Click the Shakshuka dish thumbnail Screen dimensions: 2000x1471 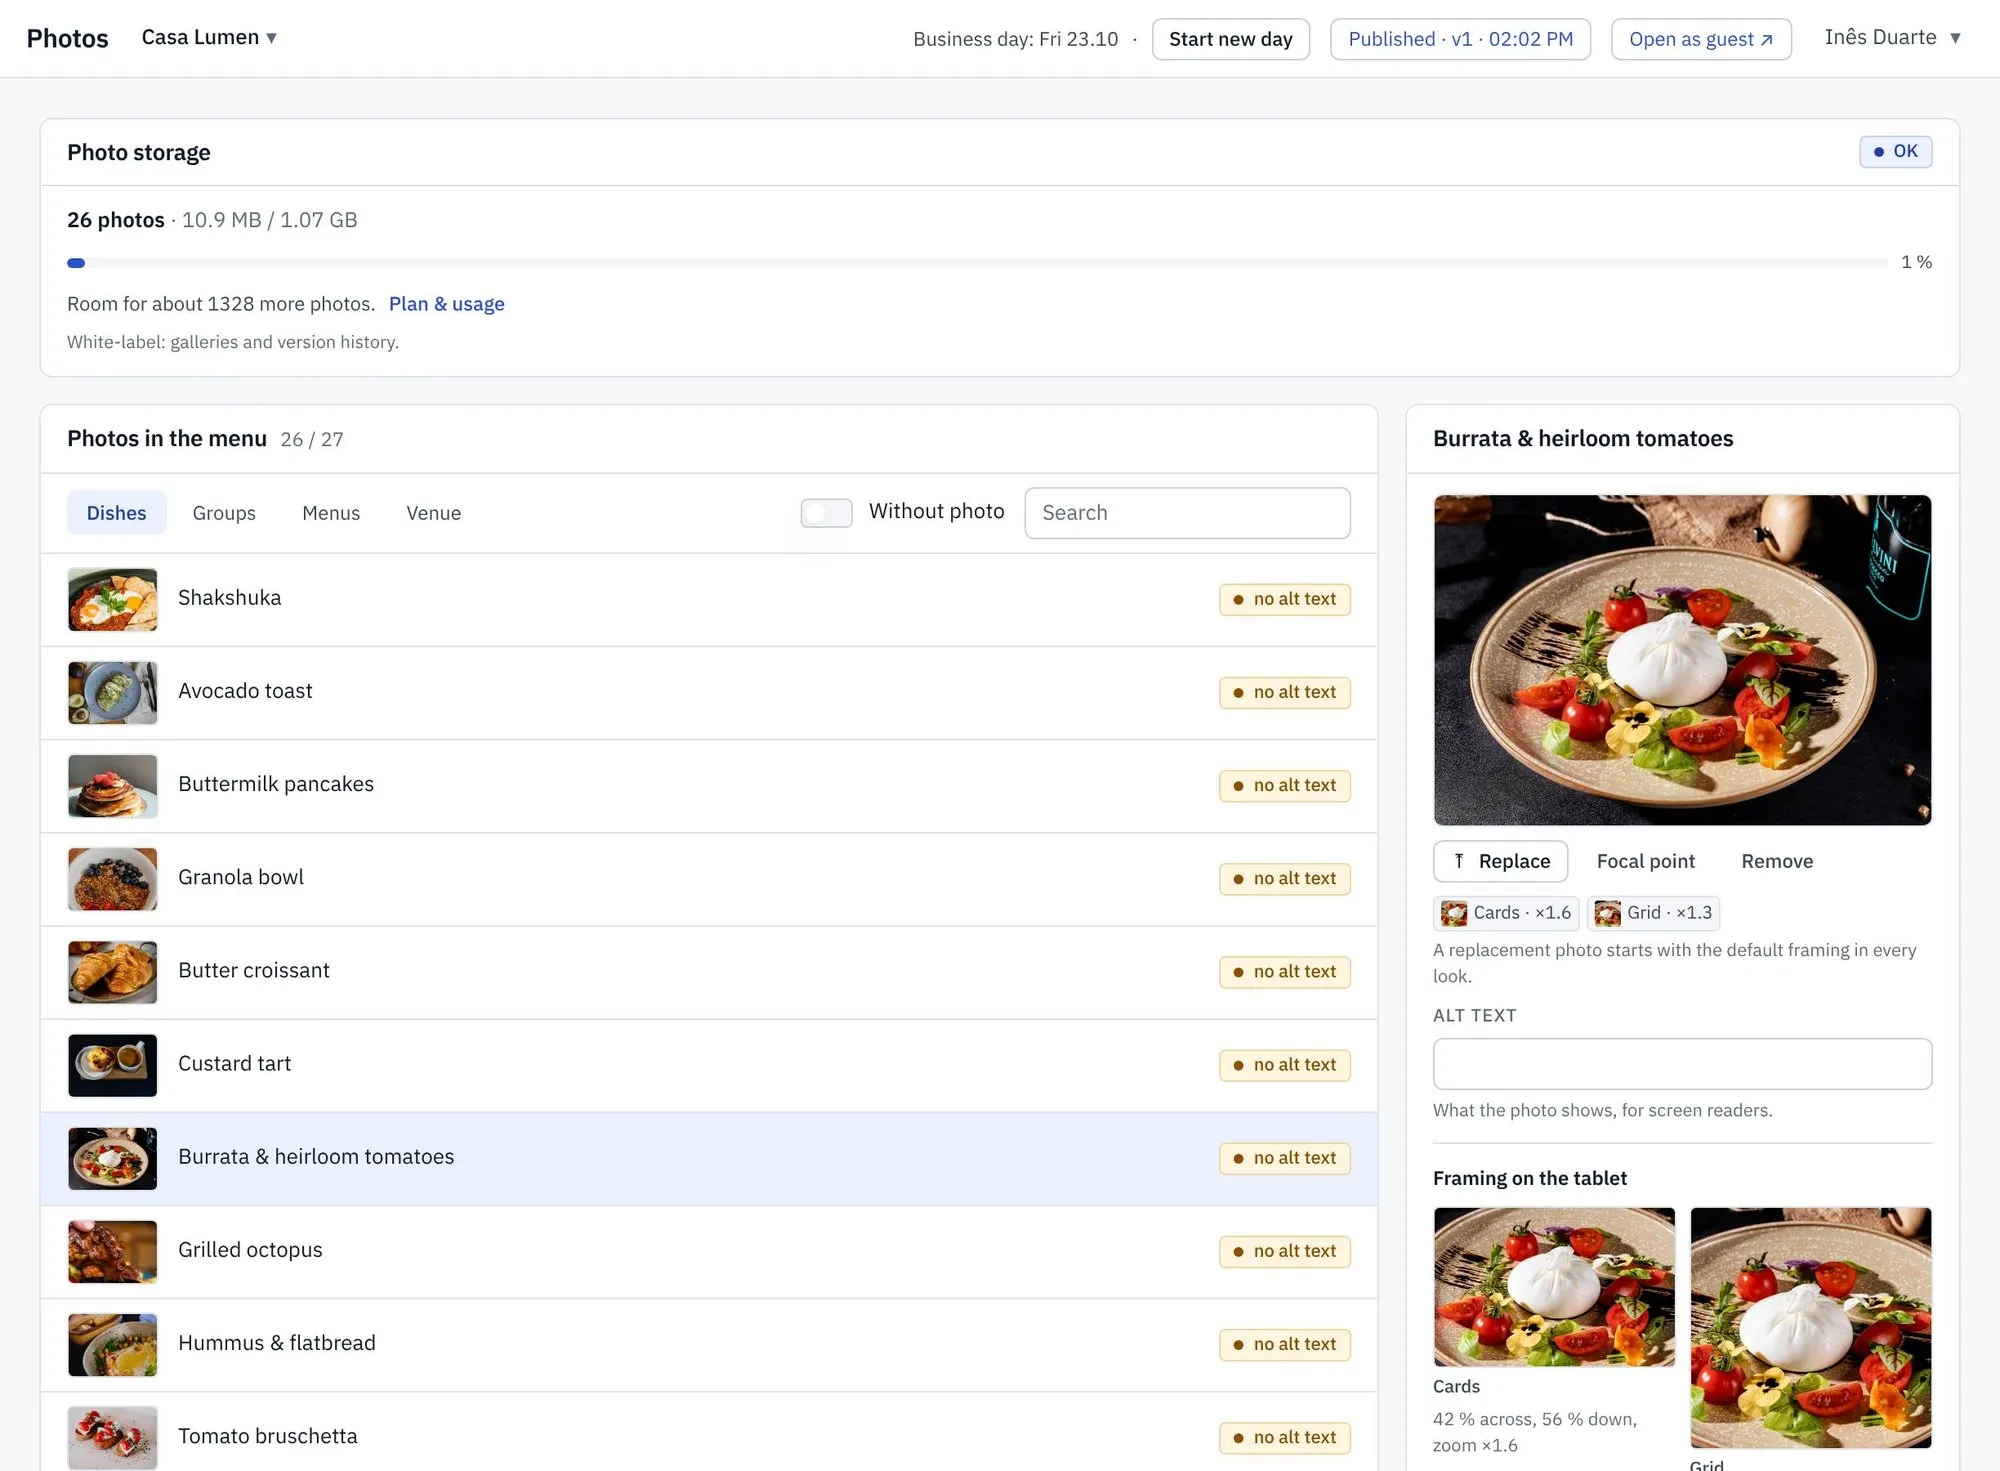pyautogui.click(x=112, y=599)
